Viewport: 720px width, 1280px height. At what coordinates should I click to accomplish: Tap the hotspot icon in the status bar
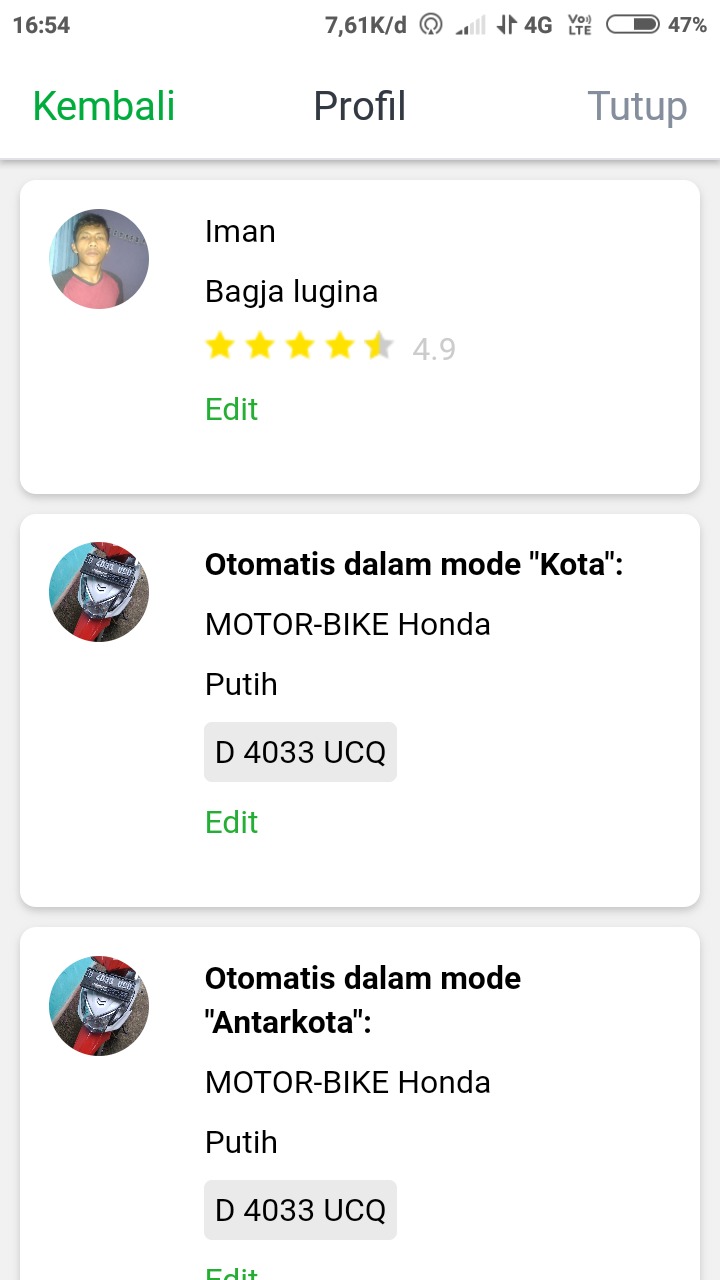tap(431, 25)
